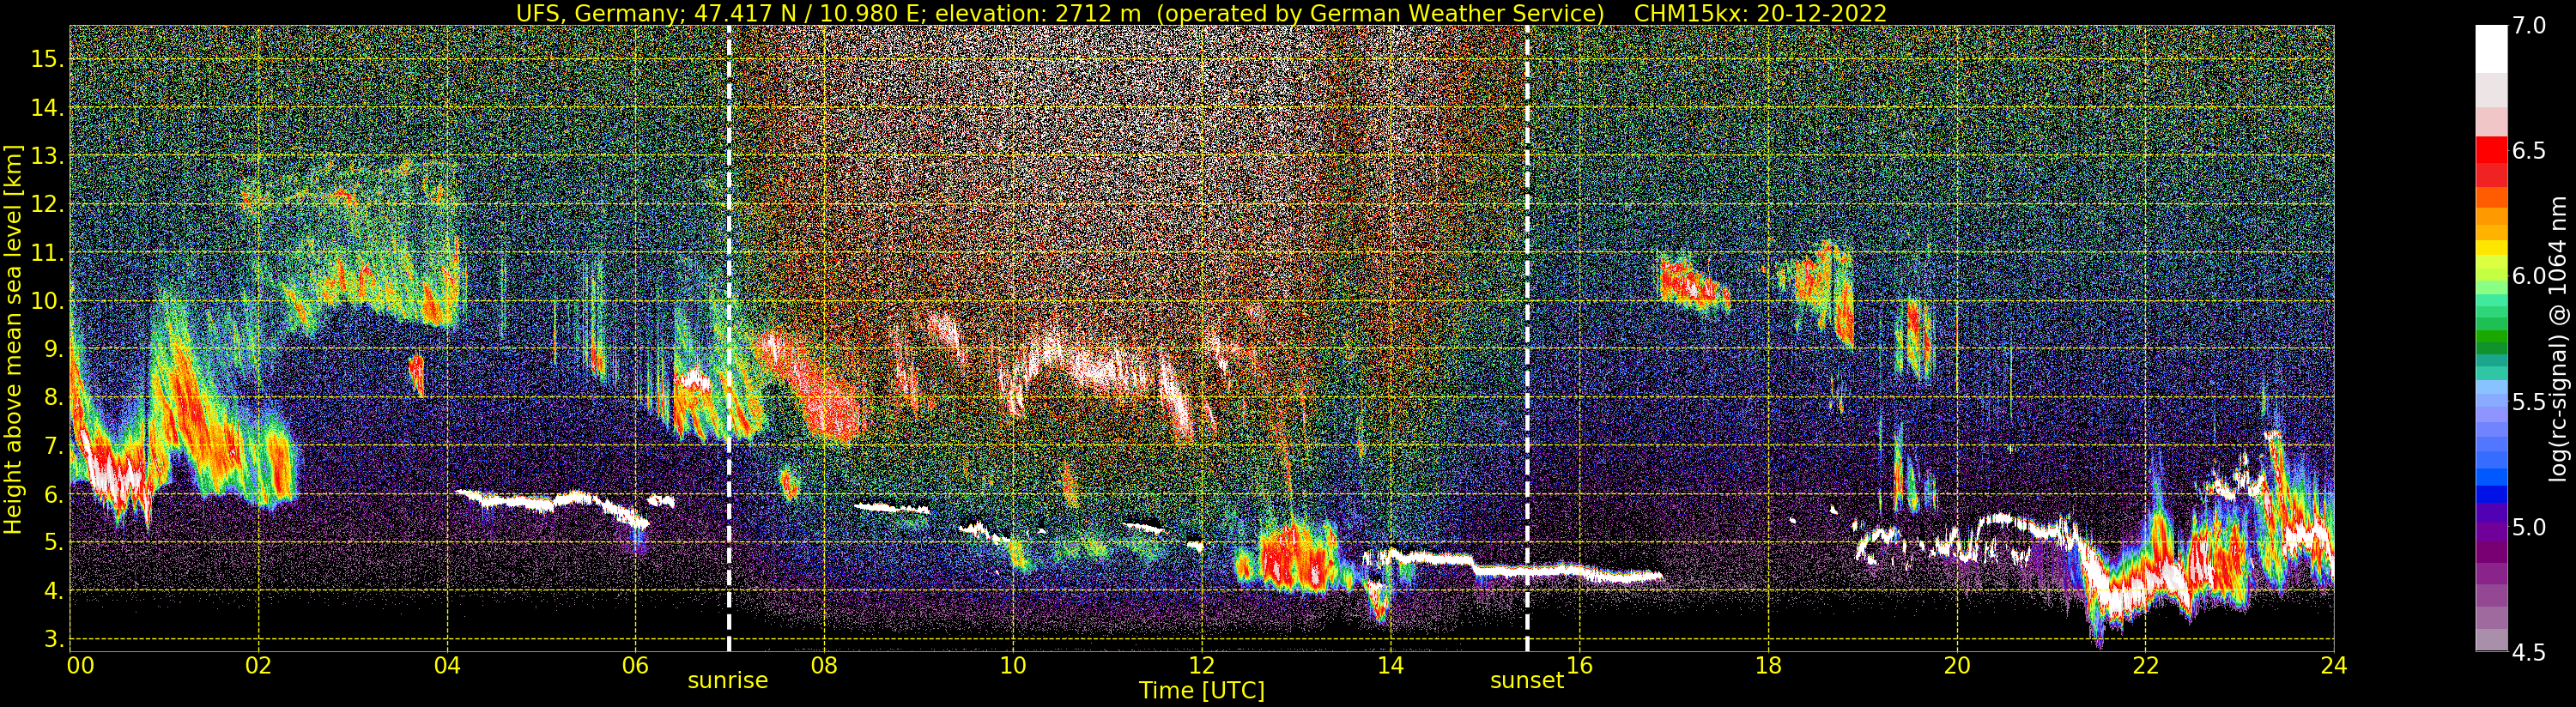Click height axis tick 15.
The width and height of the screenshot is (2576, 707).
click(46, 59)
